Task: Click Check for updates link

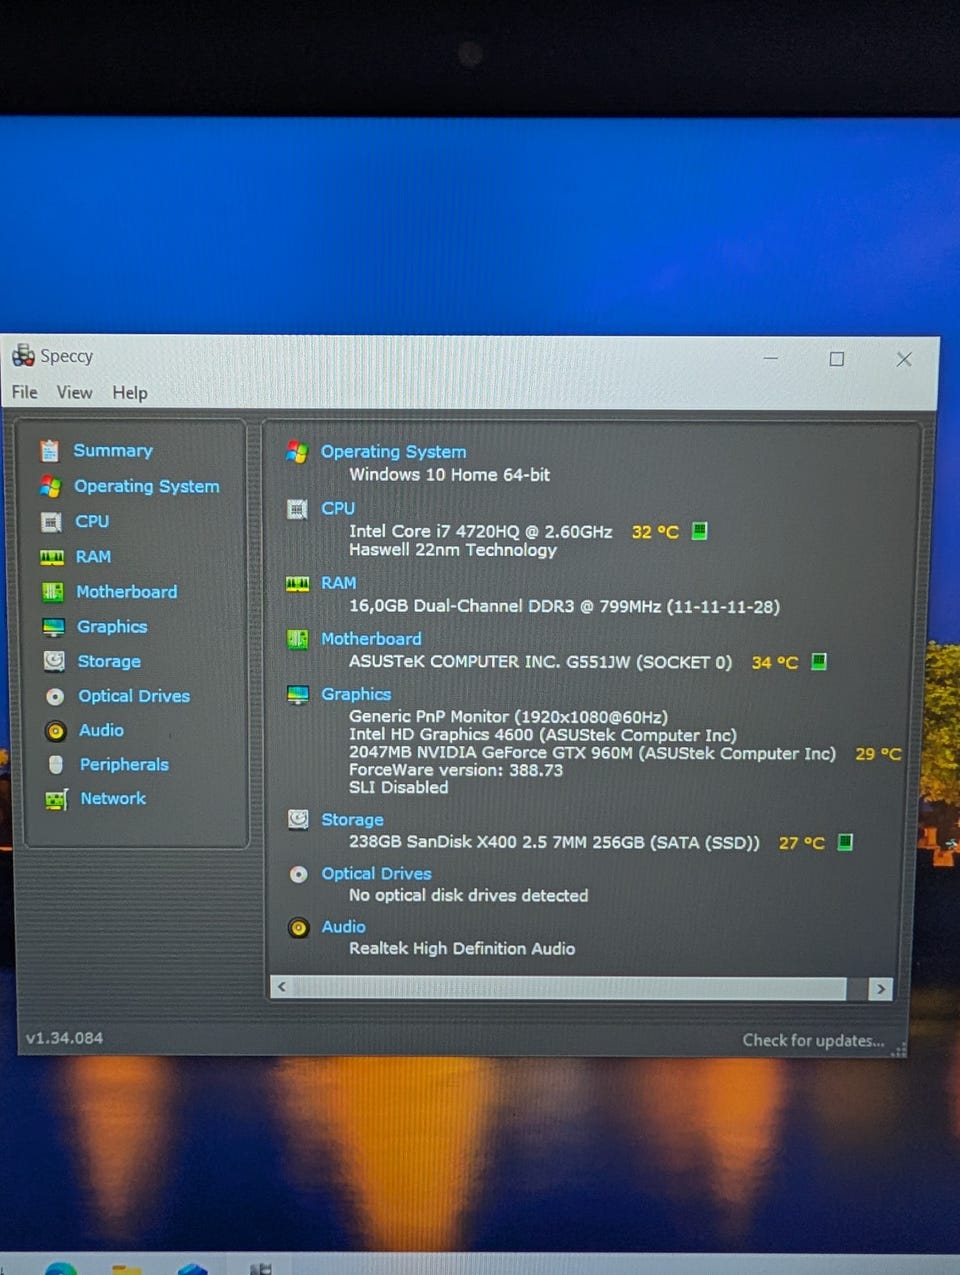Action: coord(813,1041)
